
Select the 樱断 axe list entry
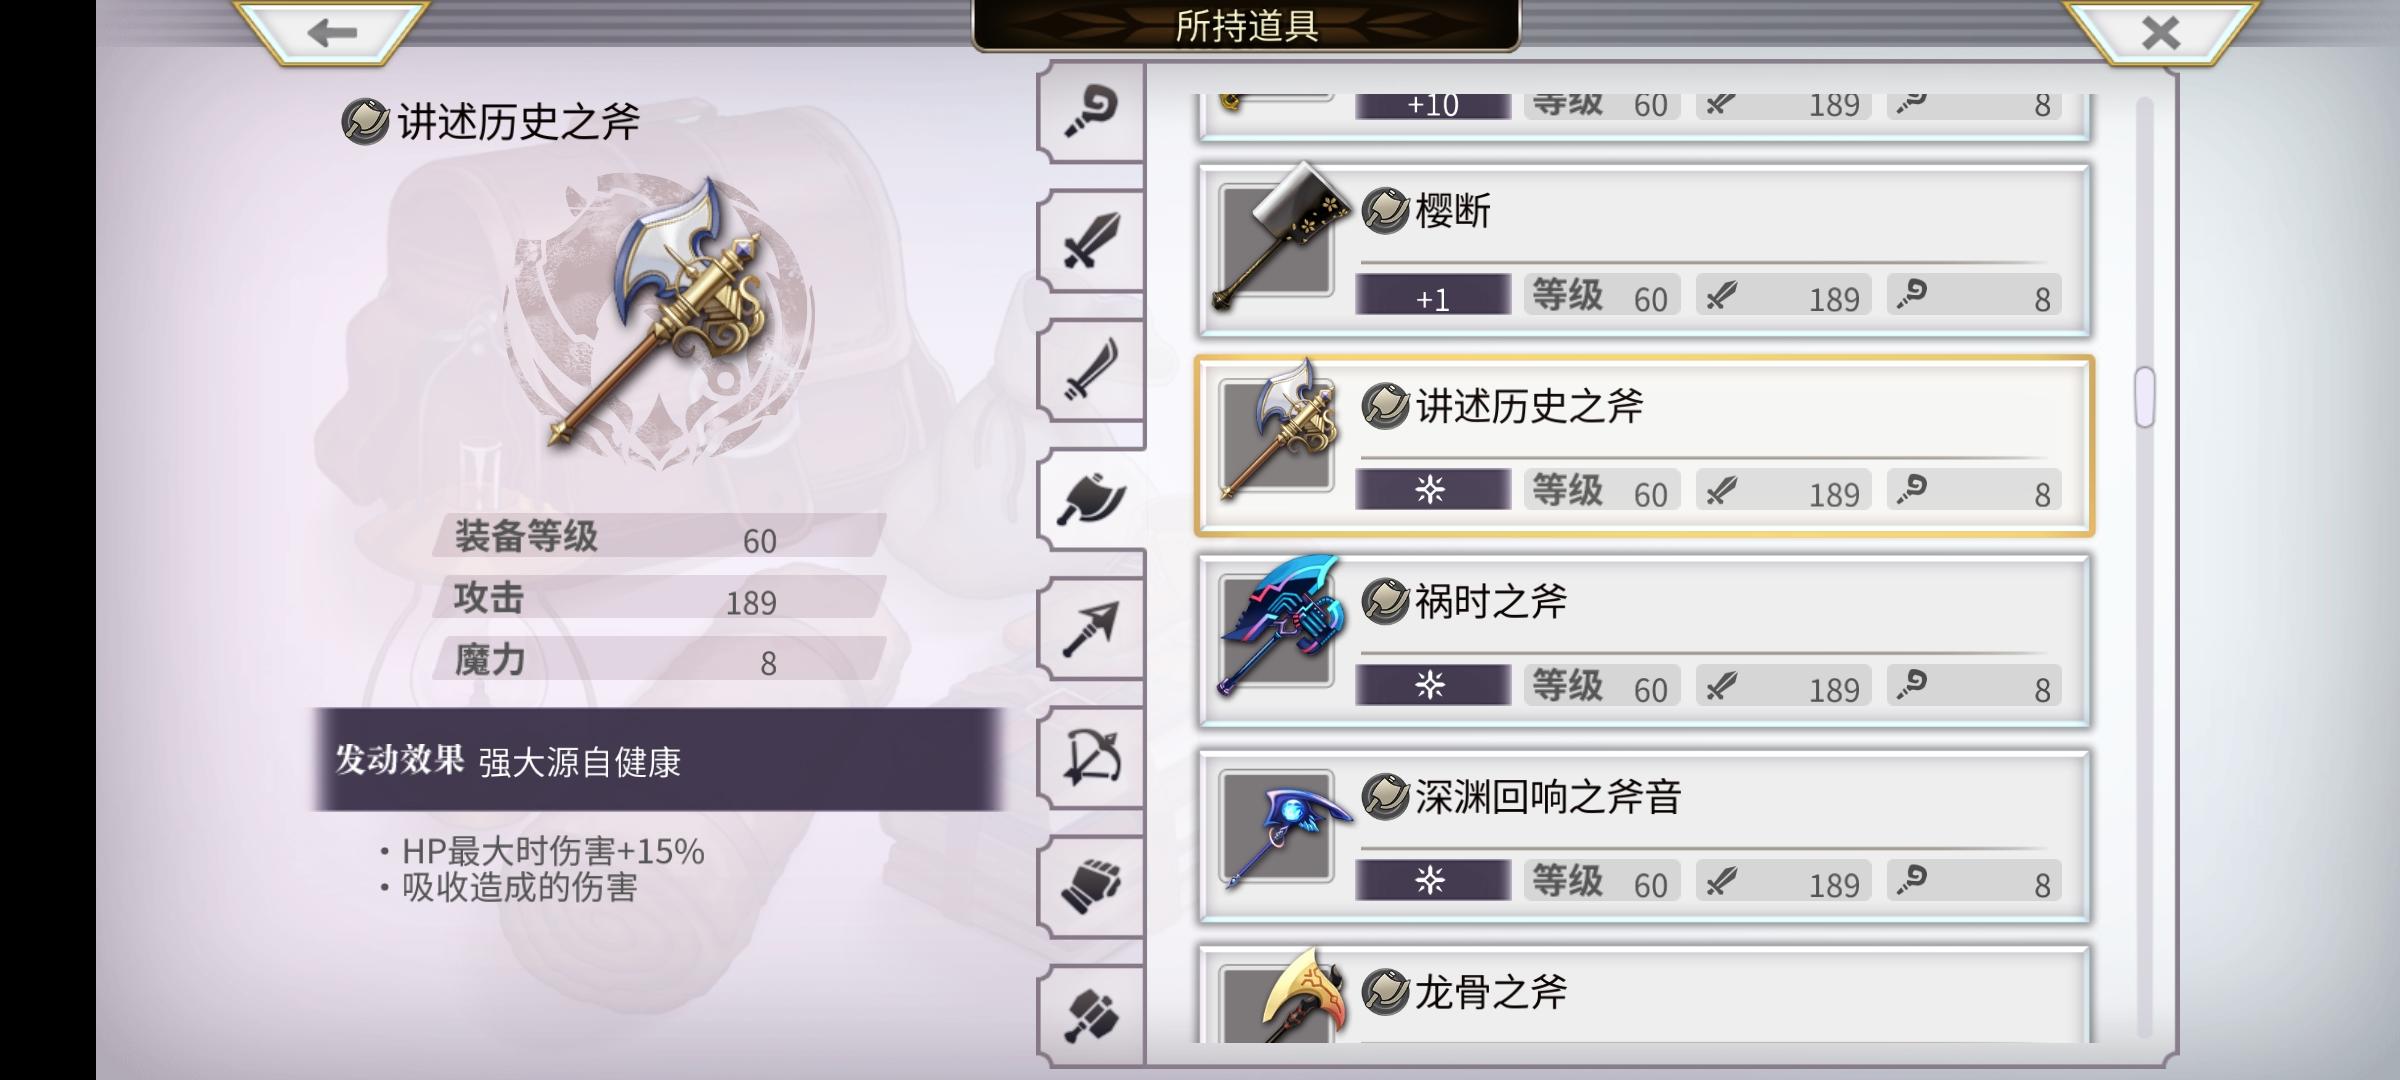(x=1644, y=250)
